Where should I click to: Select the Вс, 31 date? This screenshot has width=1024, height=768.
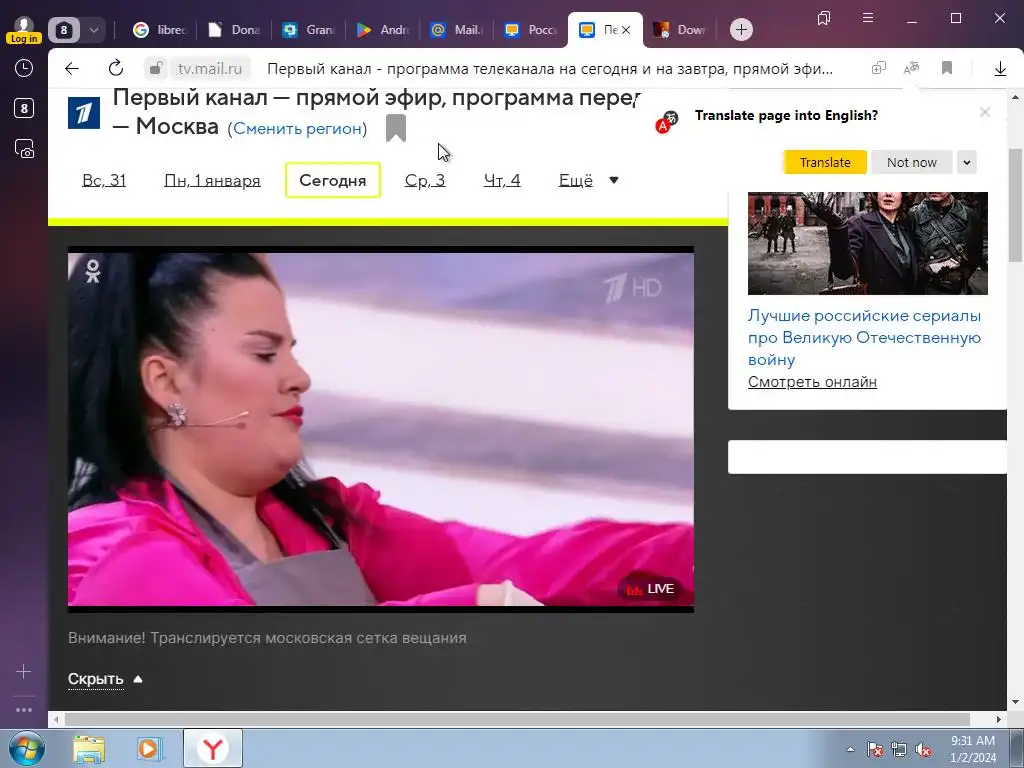tap(104, 180)
